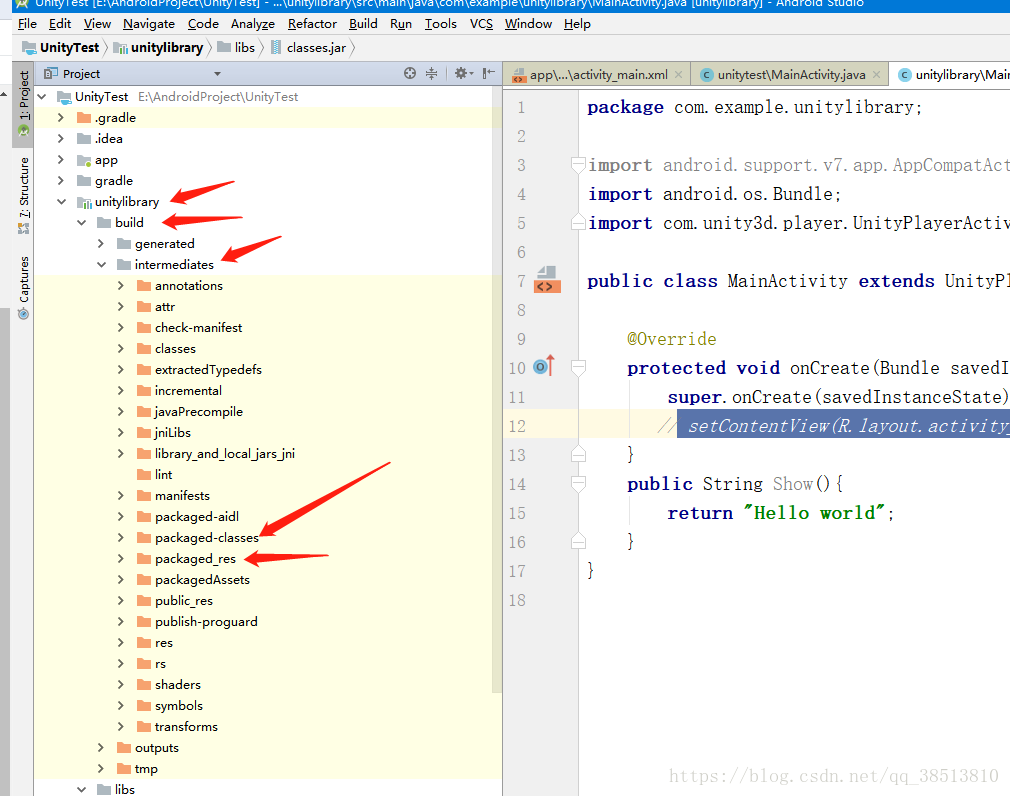Open the Project panel settings gear
Viewport: 1010px width, 796px height.
click(x=462, y=73)
